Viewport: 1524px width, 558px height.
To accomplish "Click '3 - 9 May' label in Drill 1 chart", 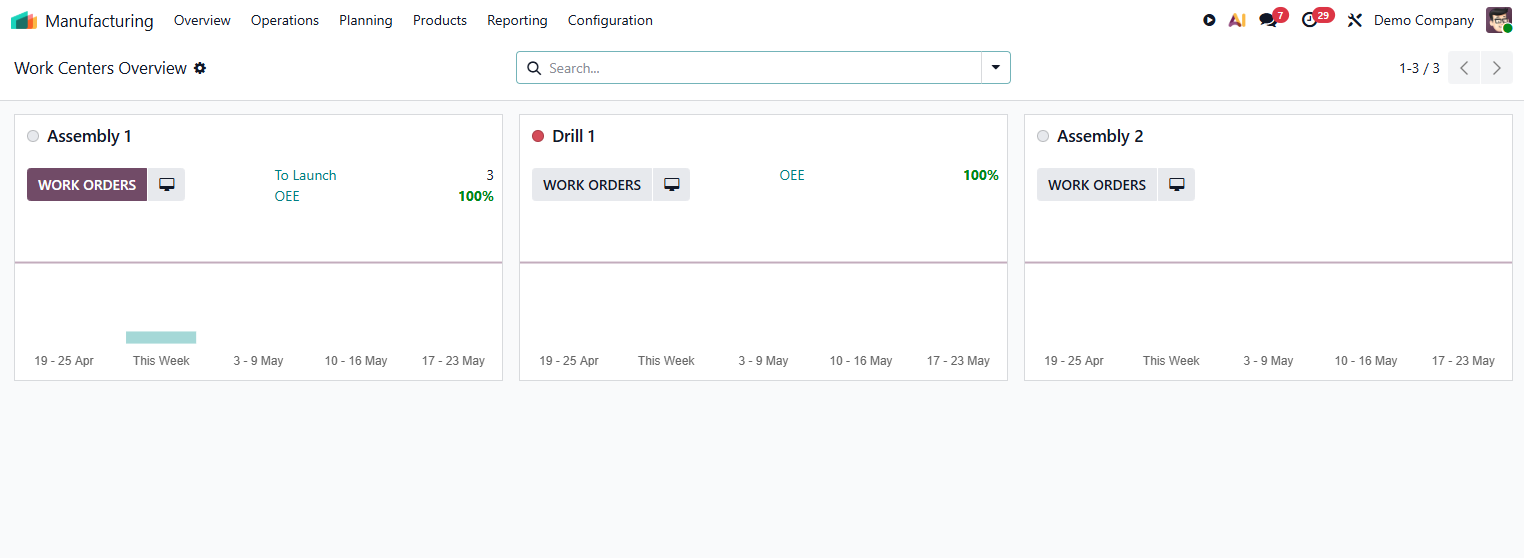I will coord(763,361).
